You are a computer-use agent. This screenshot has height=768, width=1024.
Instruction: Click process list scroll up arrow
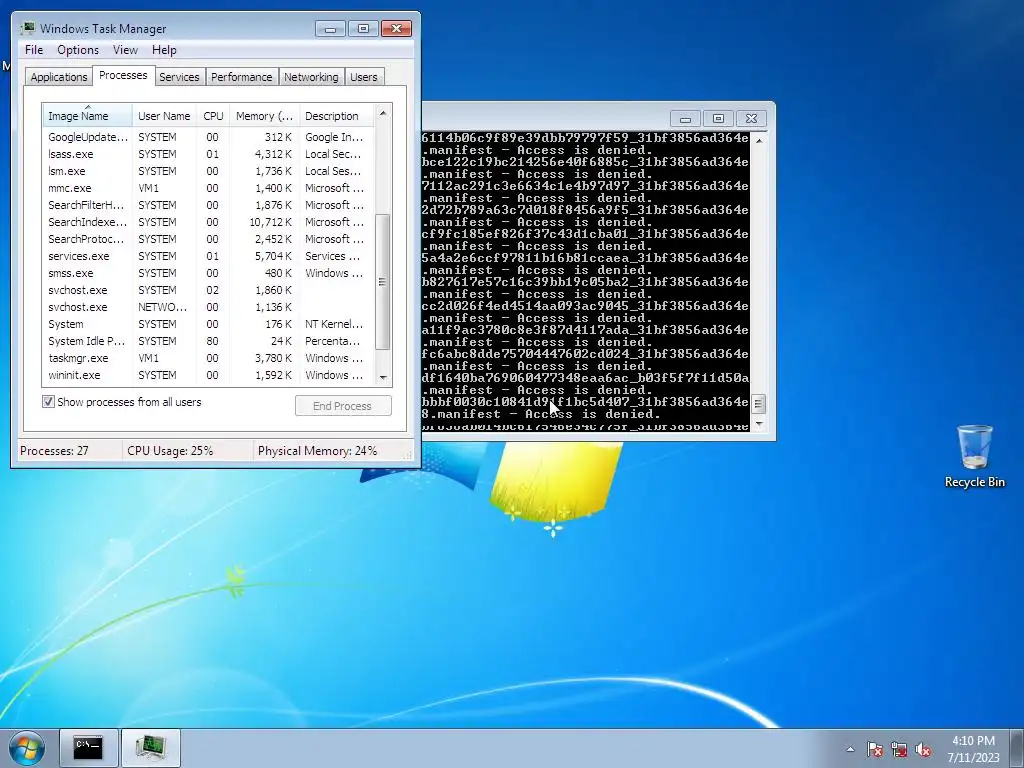(x=383, y=113)
